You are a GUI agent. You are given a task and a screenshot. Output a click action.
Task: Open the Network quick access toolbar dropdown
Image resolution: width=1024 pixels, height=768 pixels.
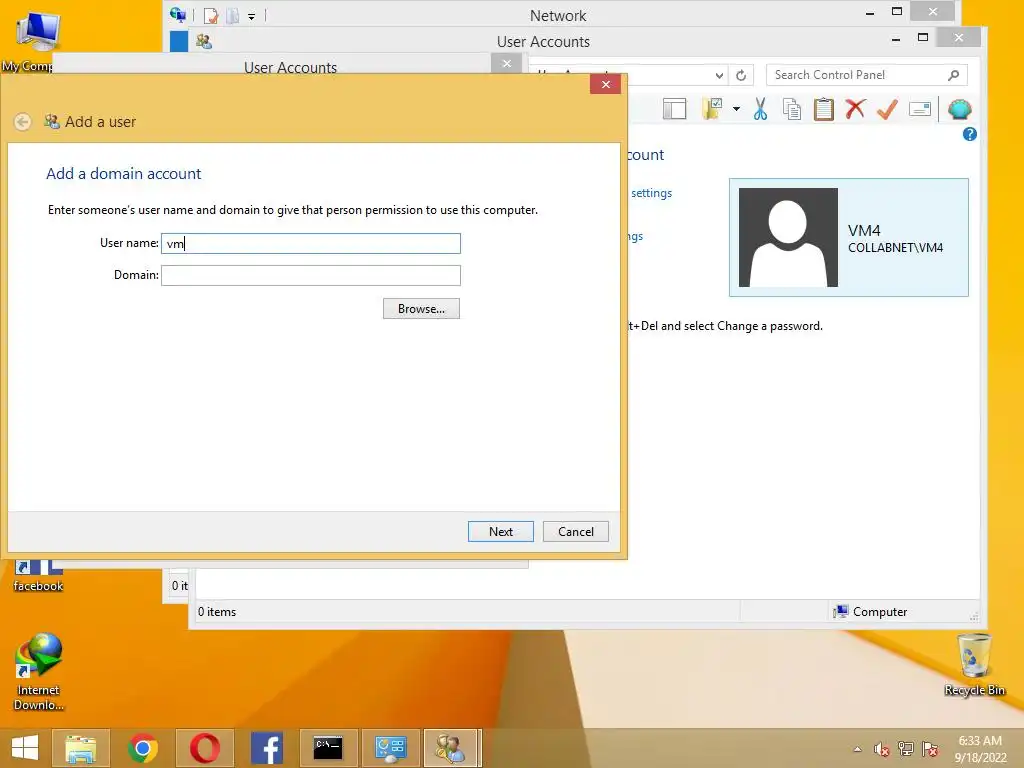click(x=251, y=16)
